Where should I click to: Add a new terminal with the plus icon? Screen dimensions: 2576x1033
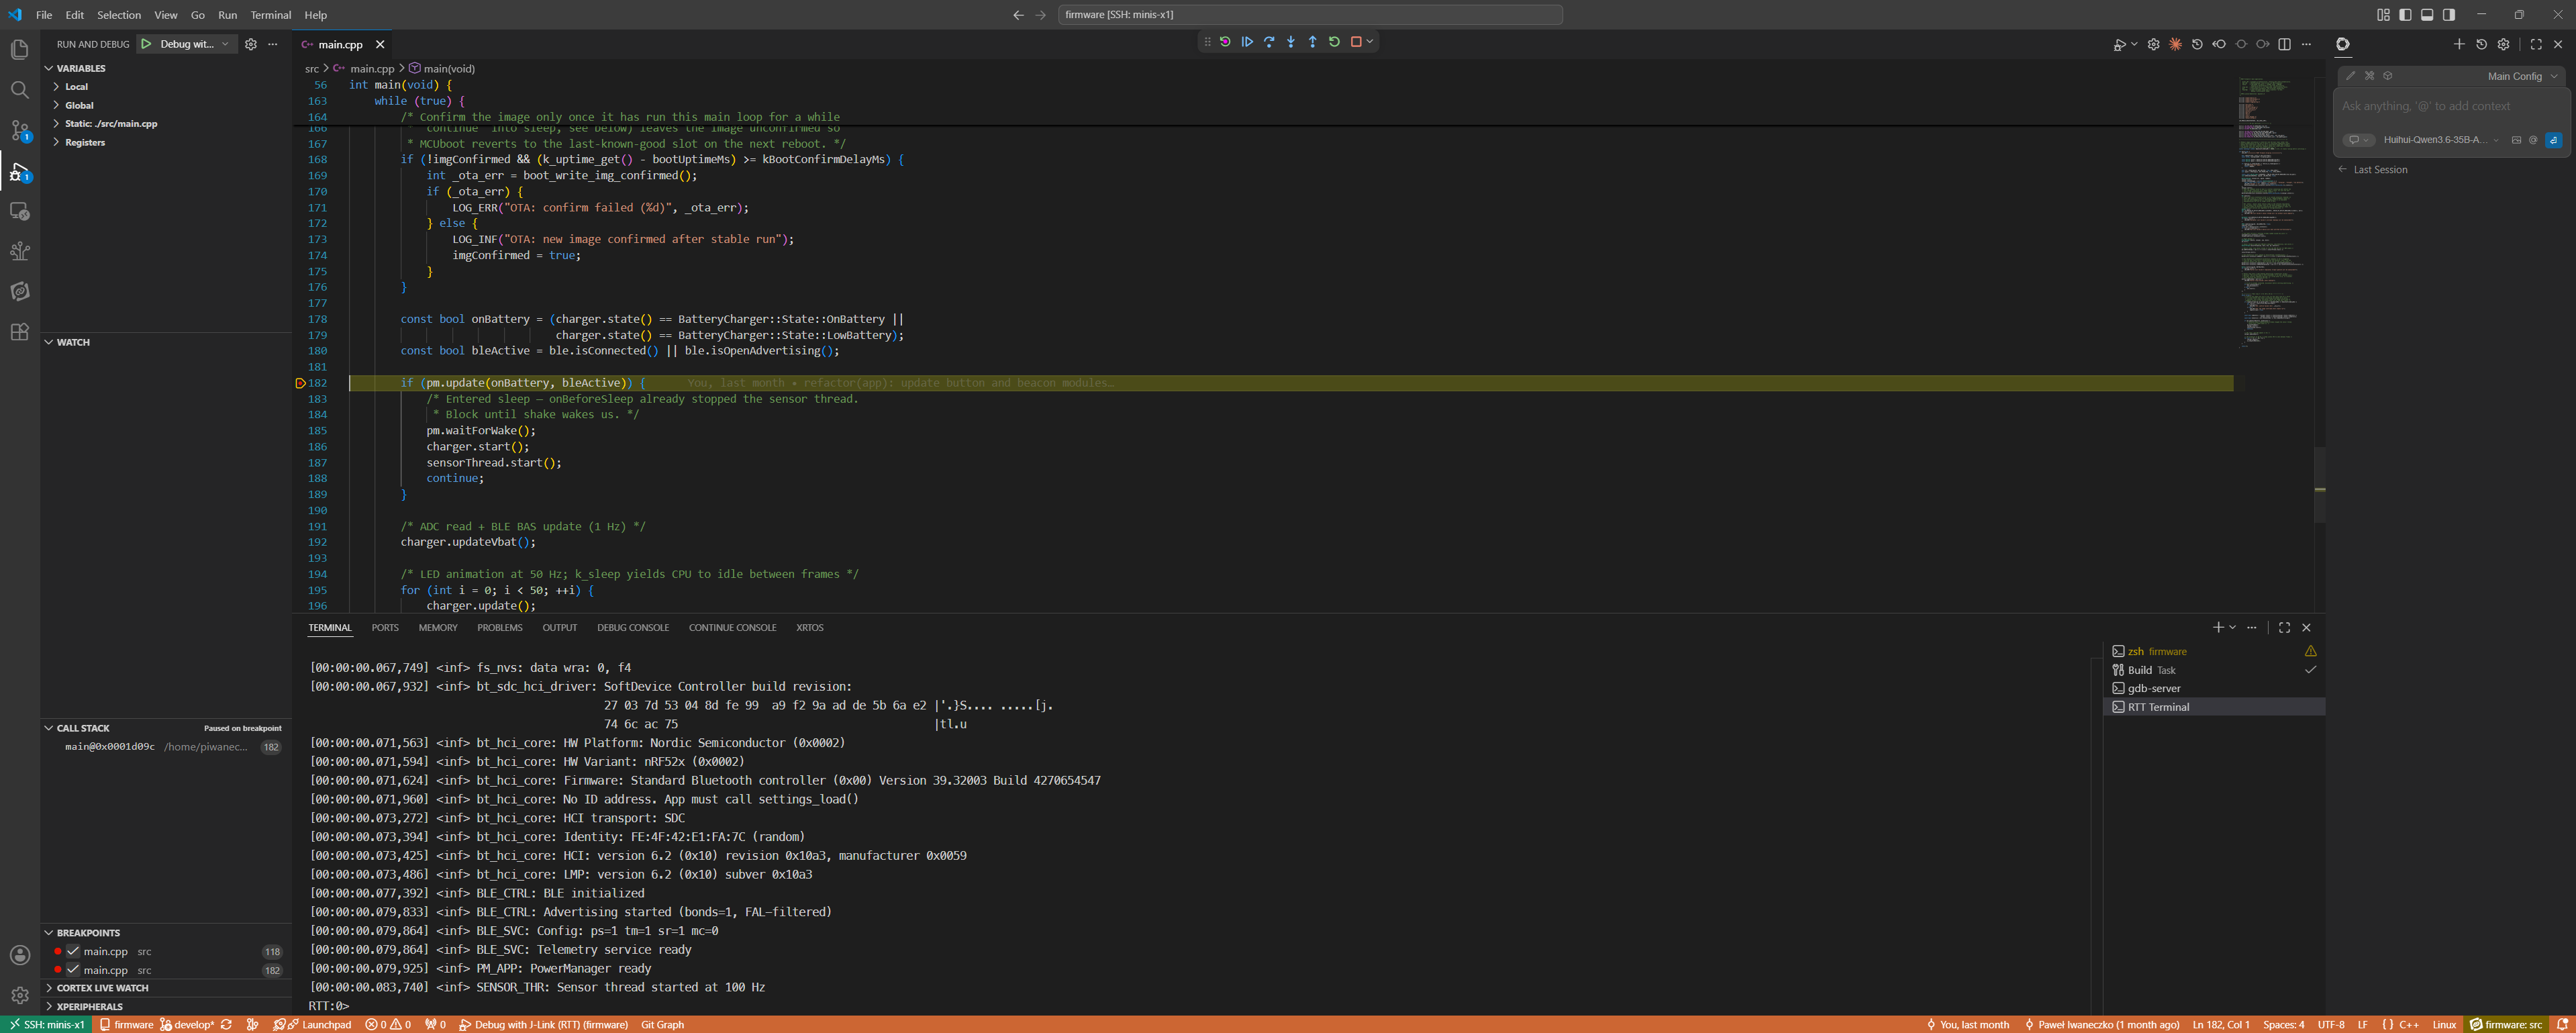[2218, 628]
